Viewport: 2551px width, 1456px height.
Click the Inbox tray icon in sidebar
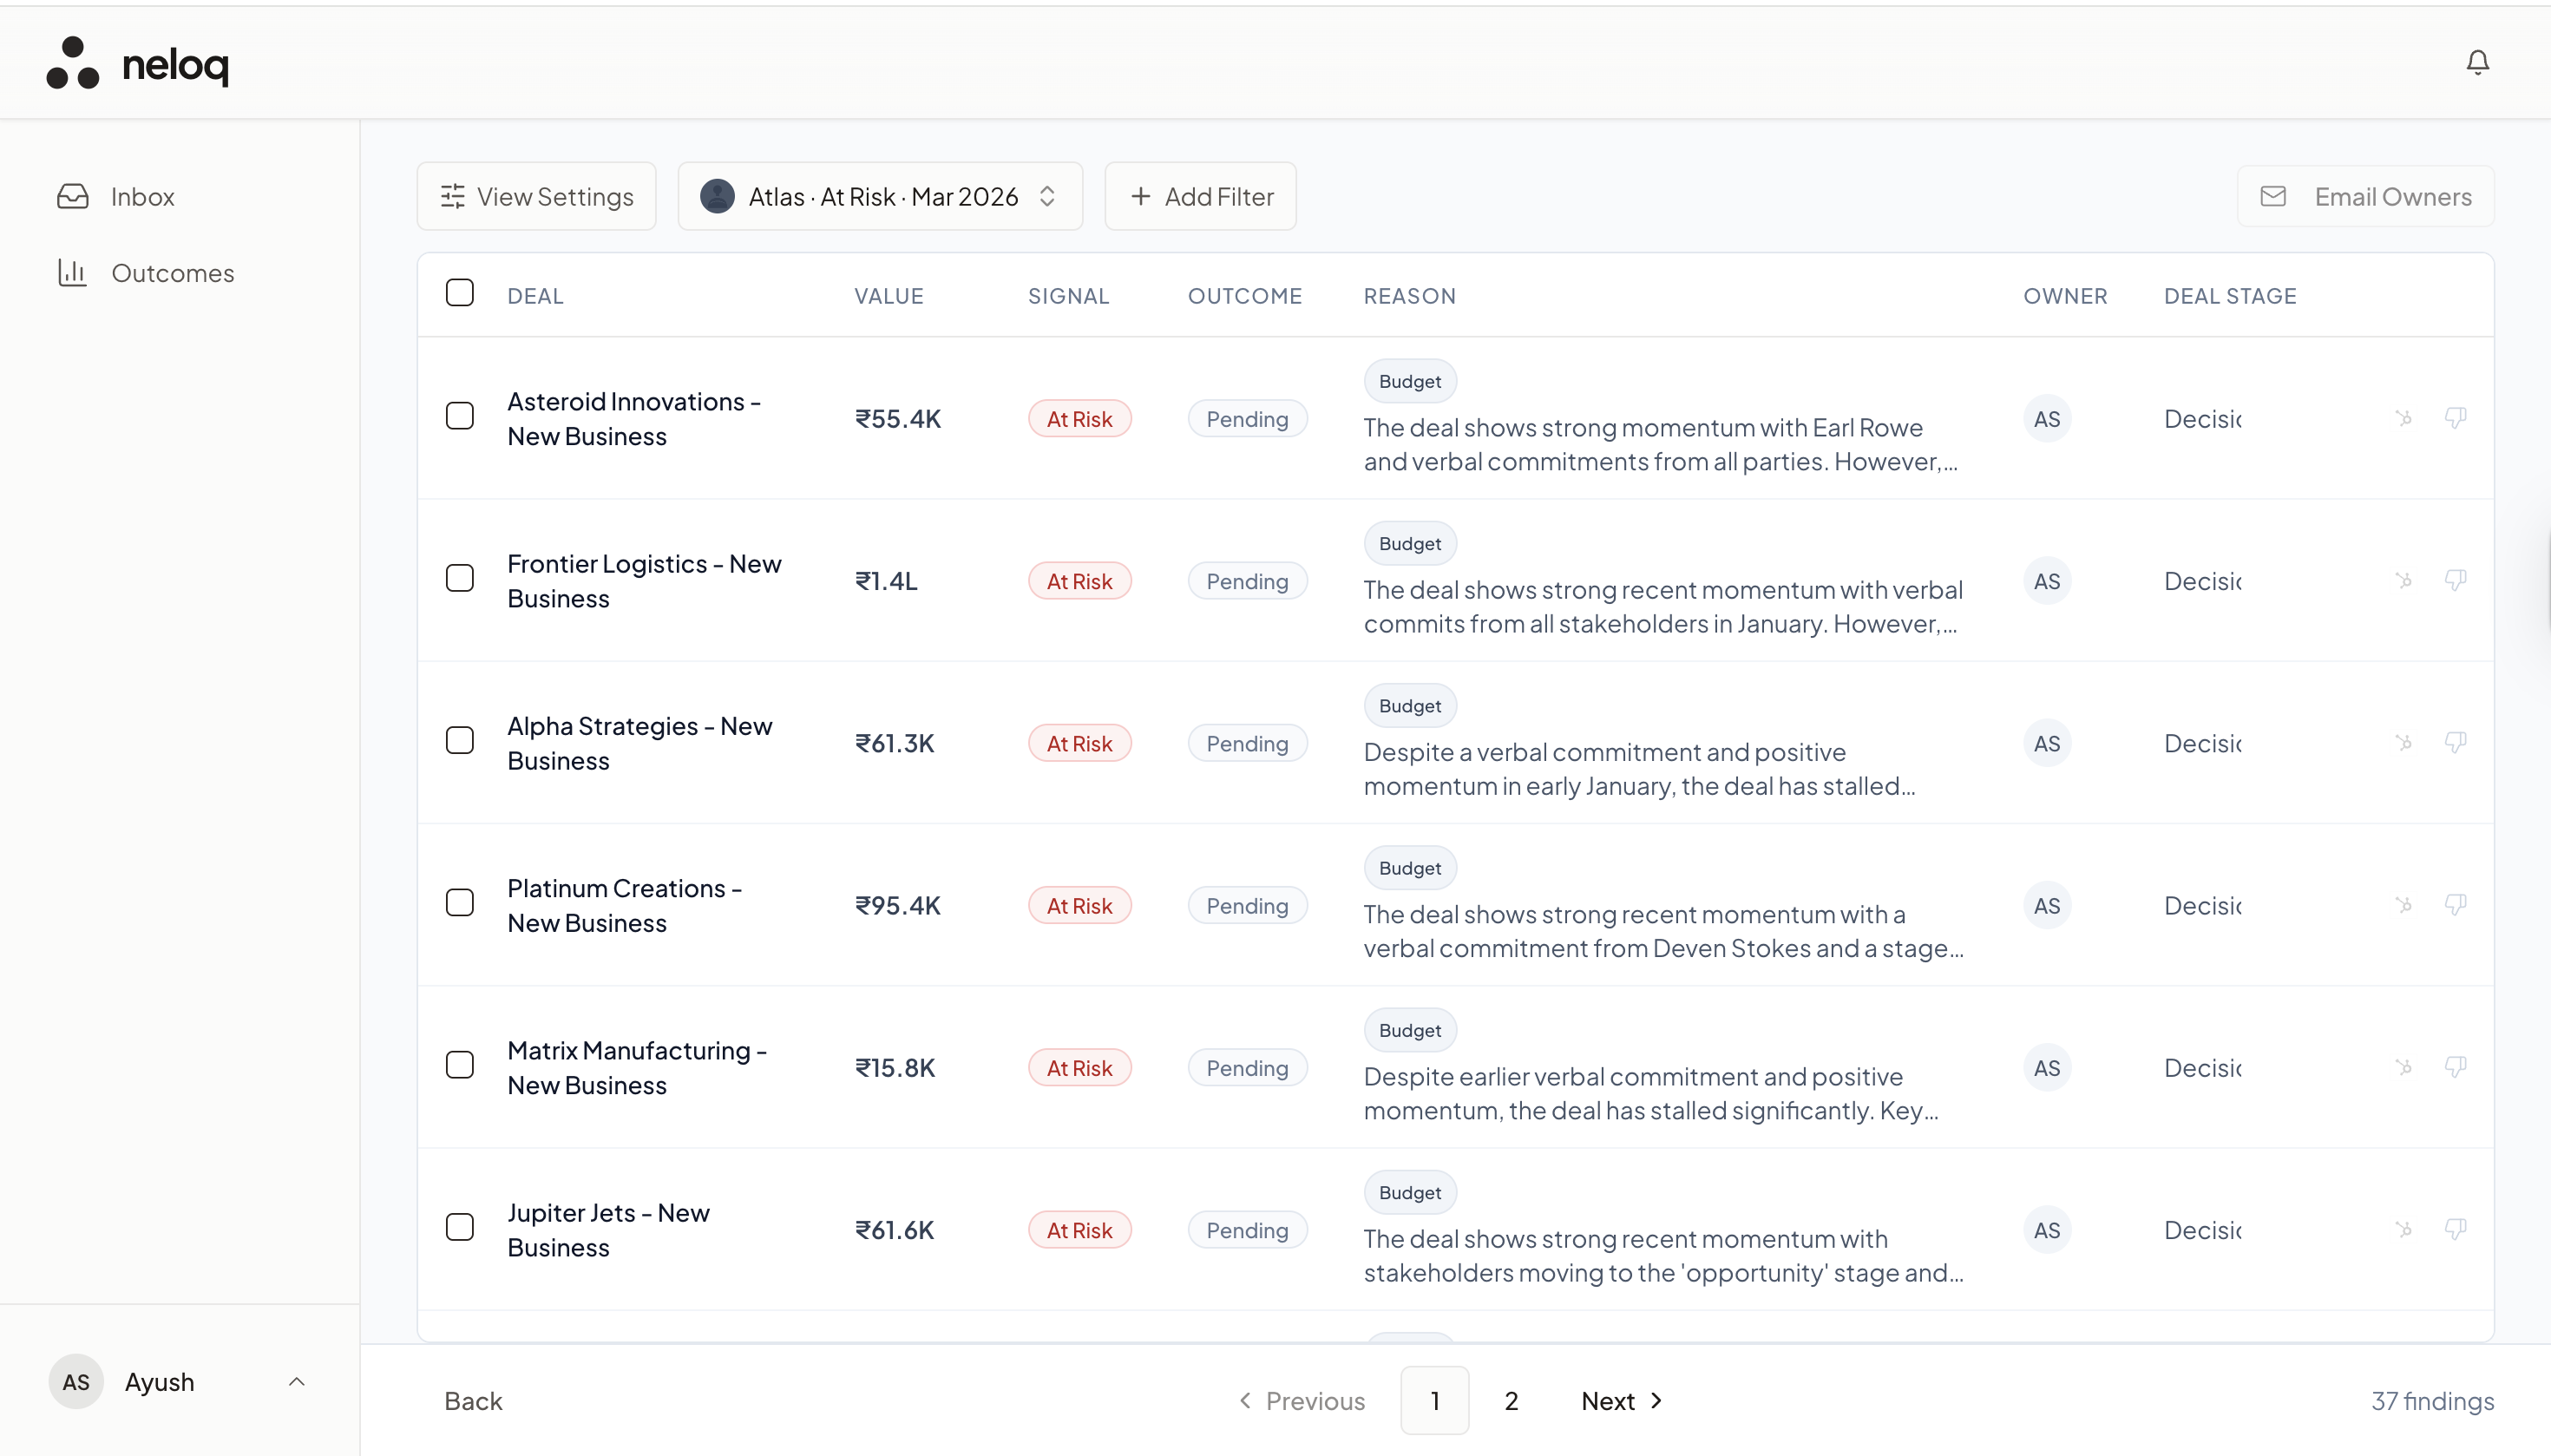point(73,196)
